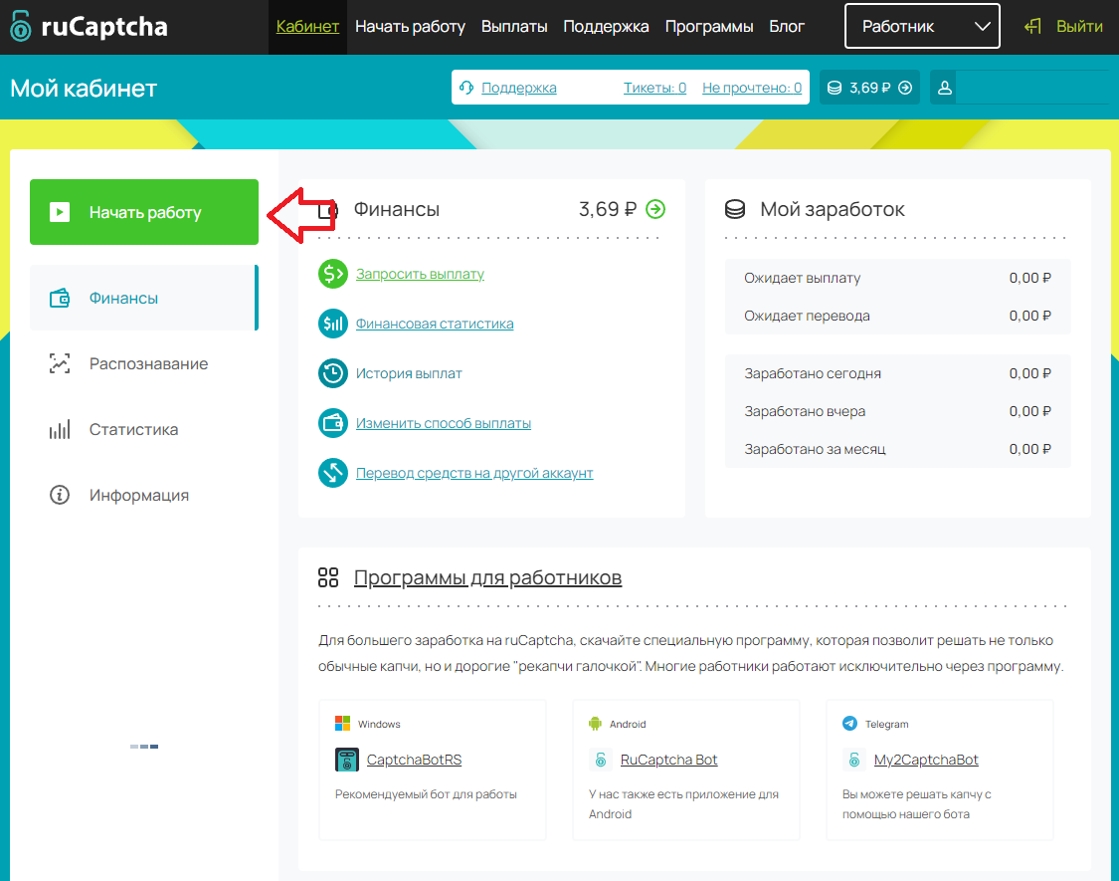1119x881 pixels.
Task: Open Тикеты: 0 link
Action: point(655,88)
